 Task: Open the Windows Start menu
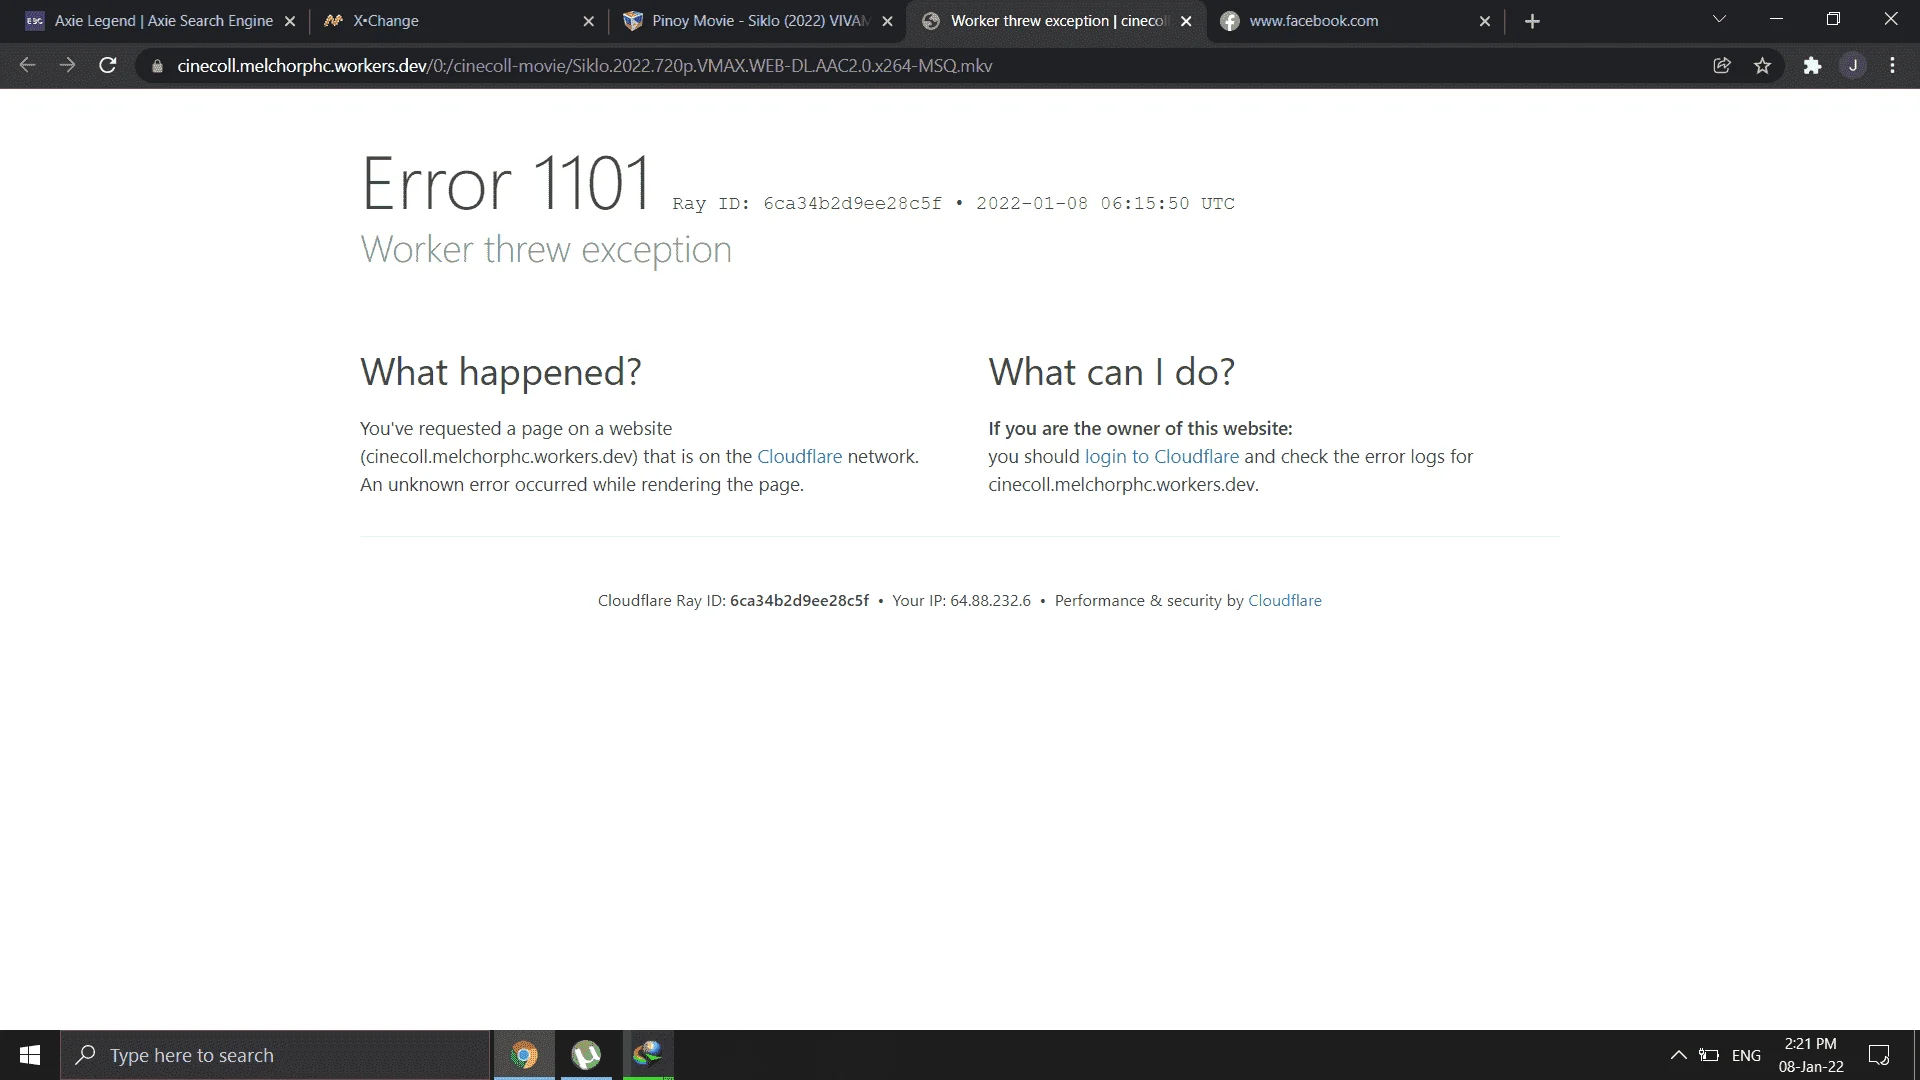click(x=30, y=1055)
